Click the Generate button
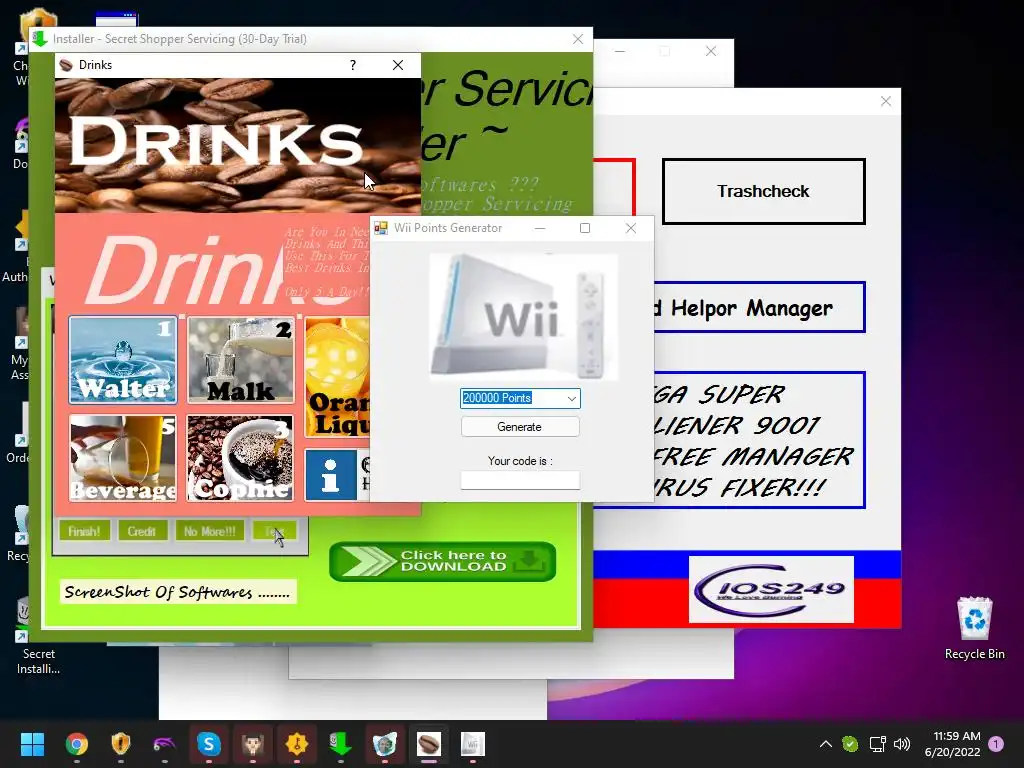The image size is (1024, 768). 520,426
